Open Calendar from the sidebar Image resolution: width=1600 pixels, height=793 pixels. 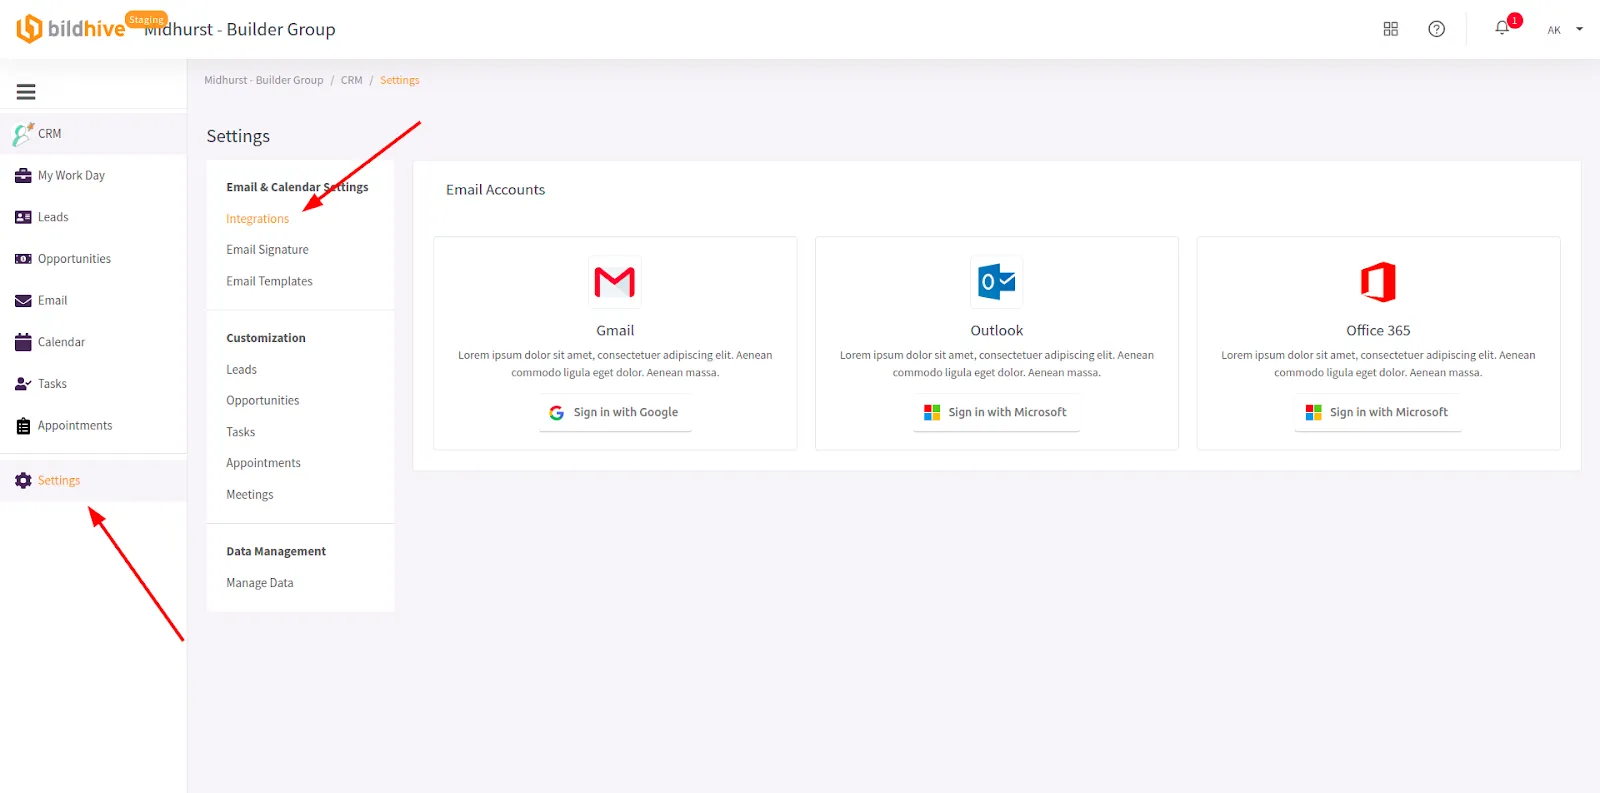(61, 342)
